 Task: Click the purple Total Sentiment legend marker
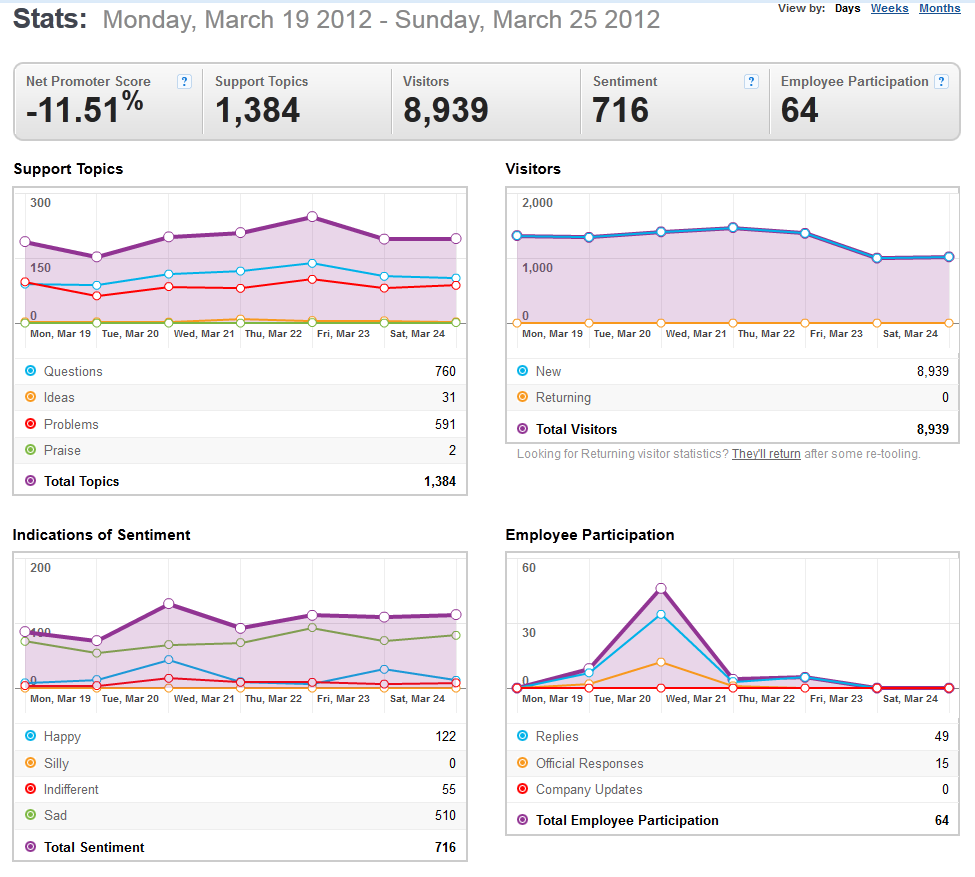tap(30, 847)
